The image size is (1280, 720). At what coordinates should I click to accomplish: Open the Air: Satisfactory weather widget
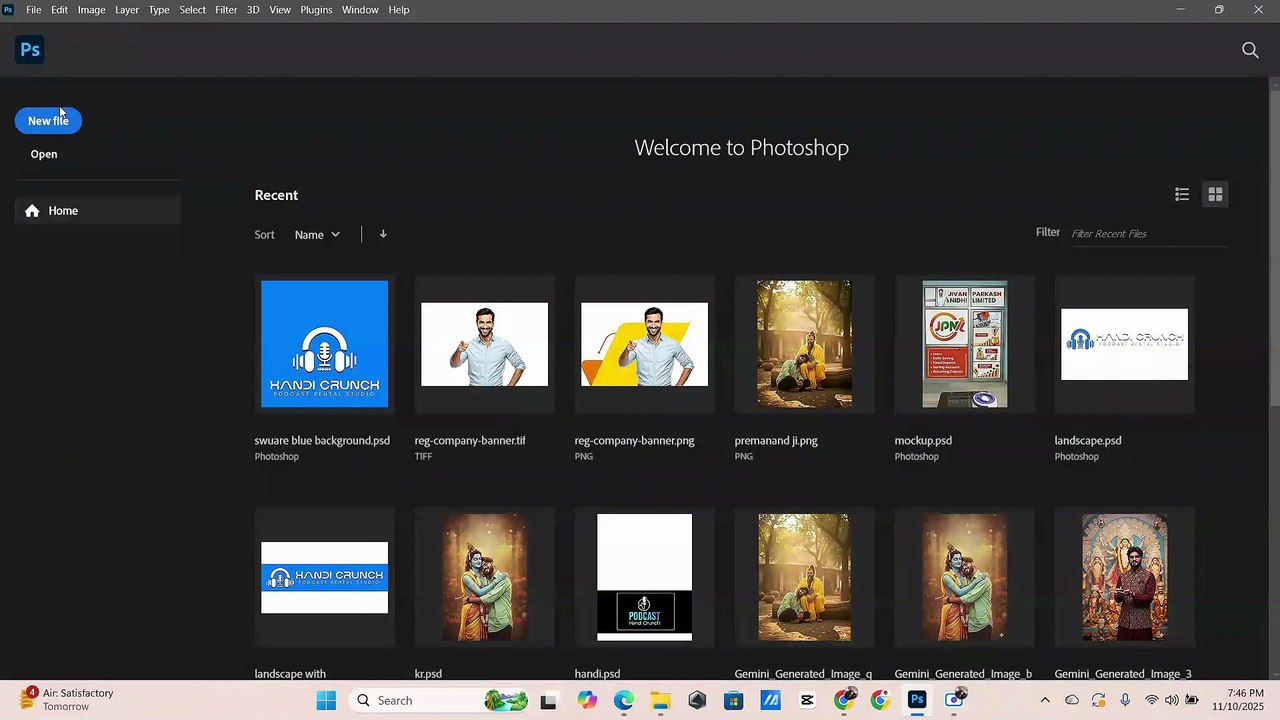coord(67,700)
